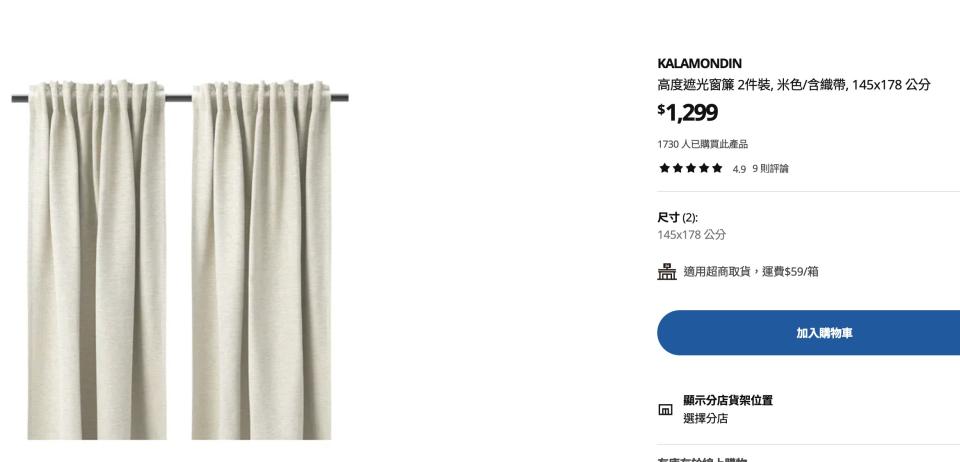Click the $1,299 price
The height and width of the screenshot is (462, 960).
pyautogui.click(x=688, y=113)
